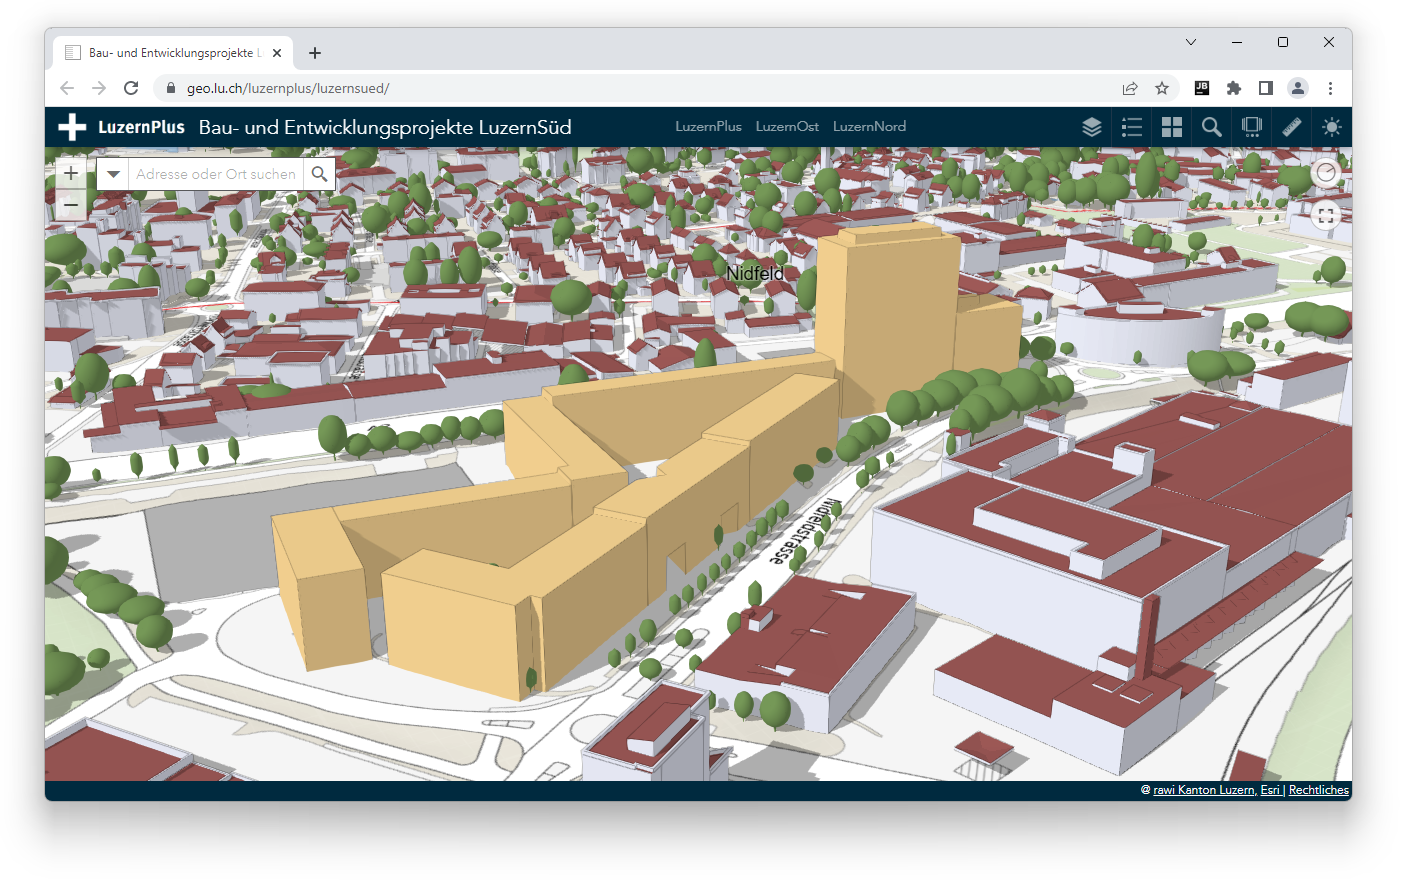Bookmark this page with the star
The height and width of the screenshot is (880, 1404).
click(x=1162, y=88)
